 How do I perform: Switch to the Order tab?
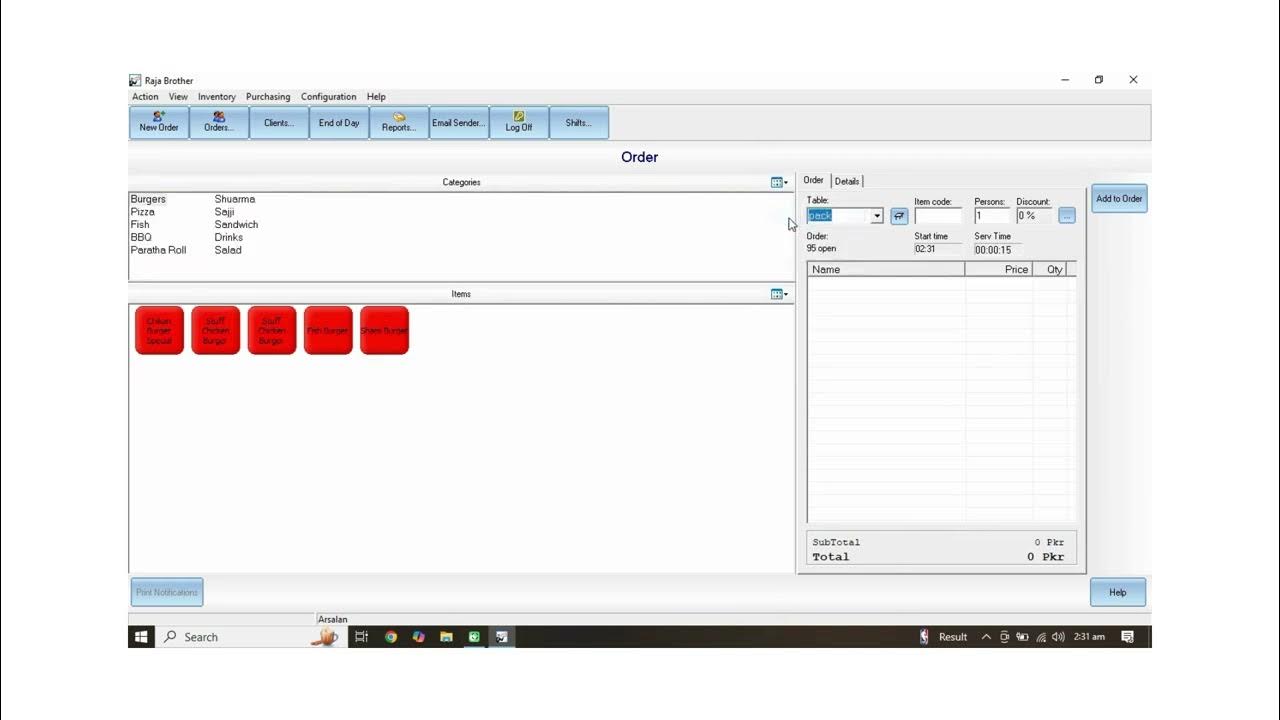coord(814,181)
